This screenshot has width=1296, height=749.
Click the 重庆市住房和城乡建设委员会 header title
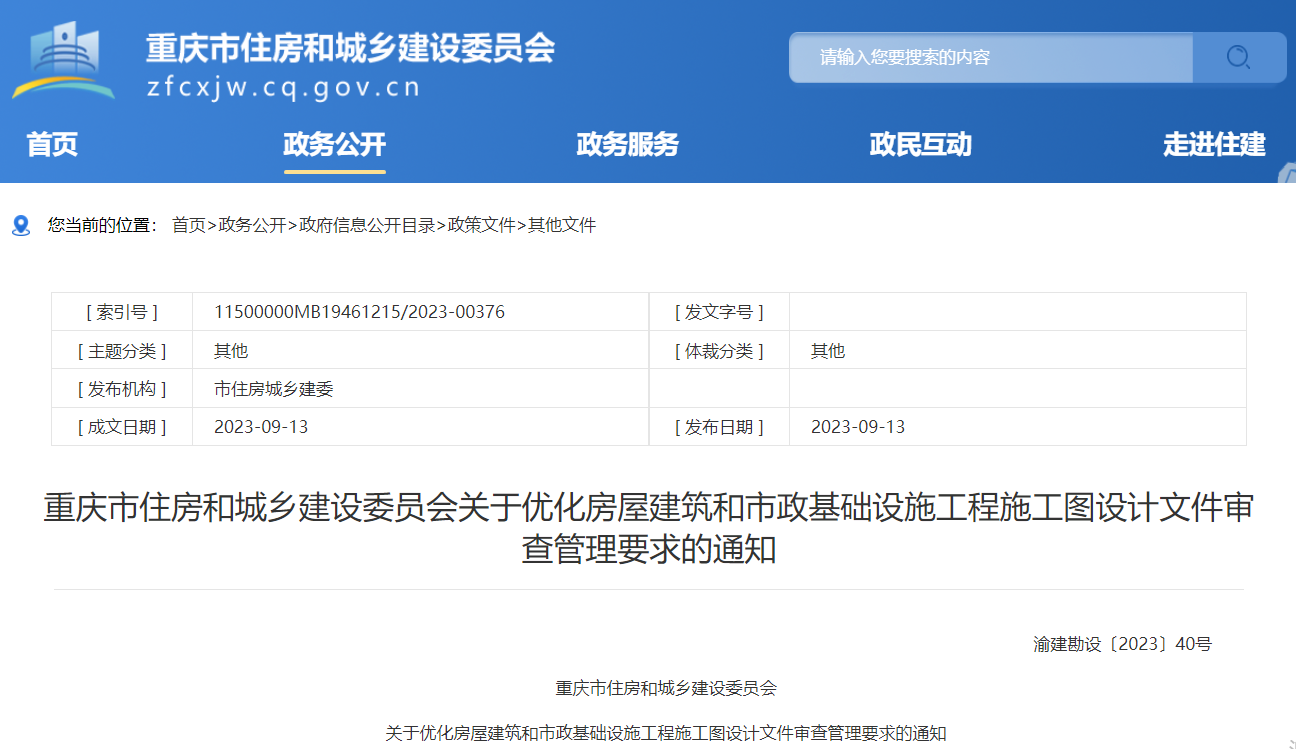[x=350, y=47]
